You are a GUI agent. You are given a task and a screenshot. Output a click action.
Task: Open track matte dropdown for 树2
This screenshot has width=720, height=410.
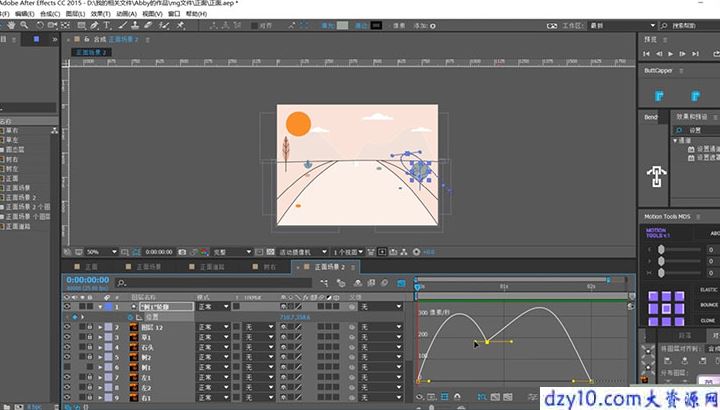[258, 357]
